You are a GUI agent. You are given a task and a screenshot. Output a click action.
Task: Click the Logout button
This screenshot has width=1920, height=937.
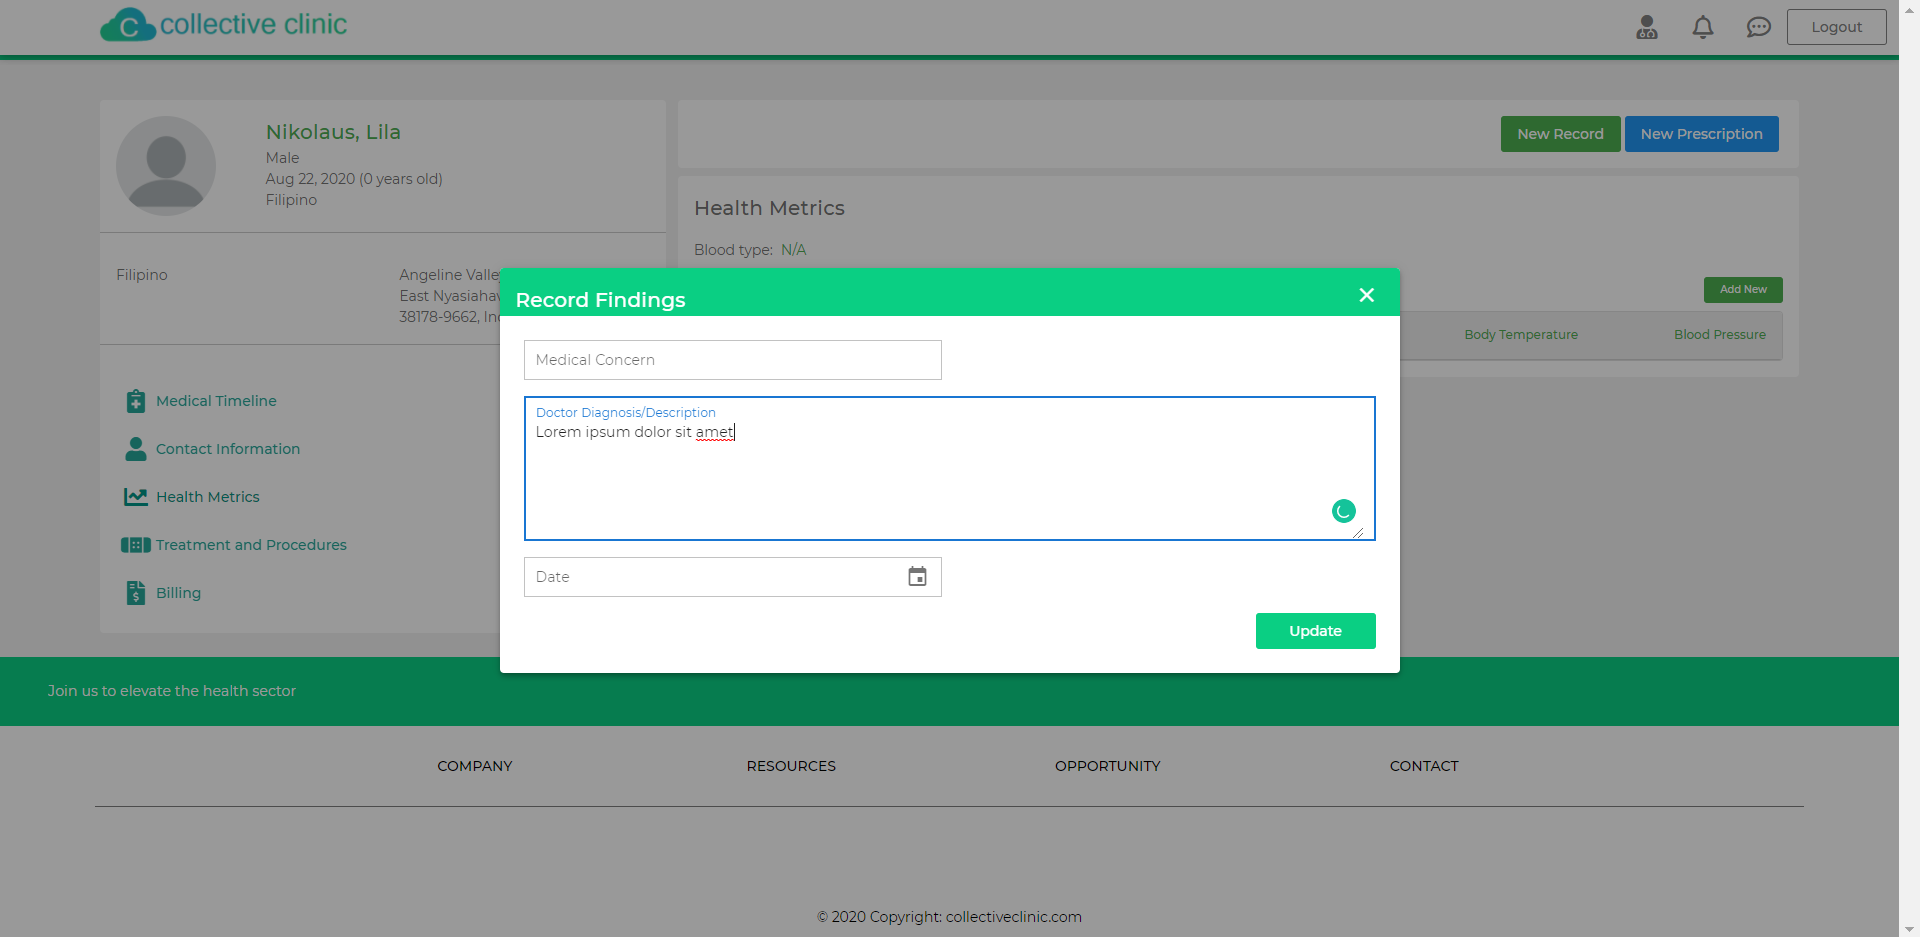pos(1837,27)
